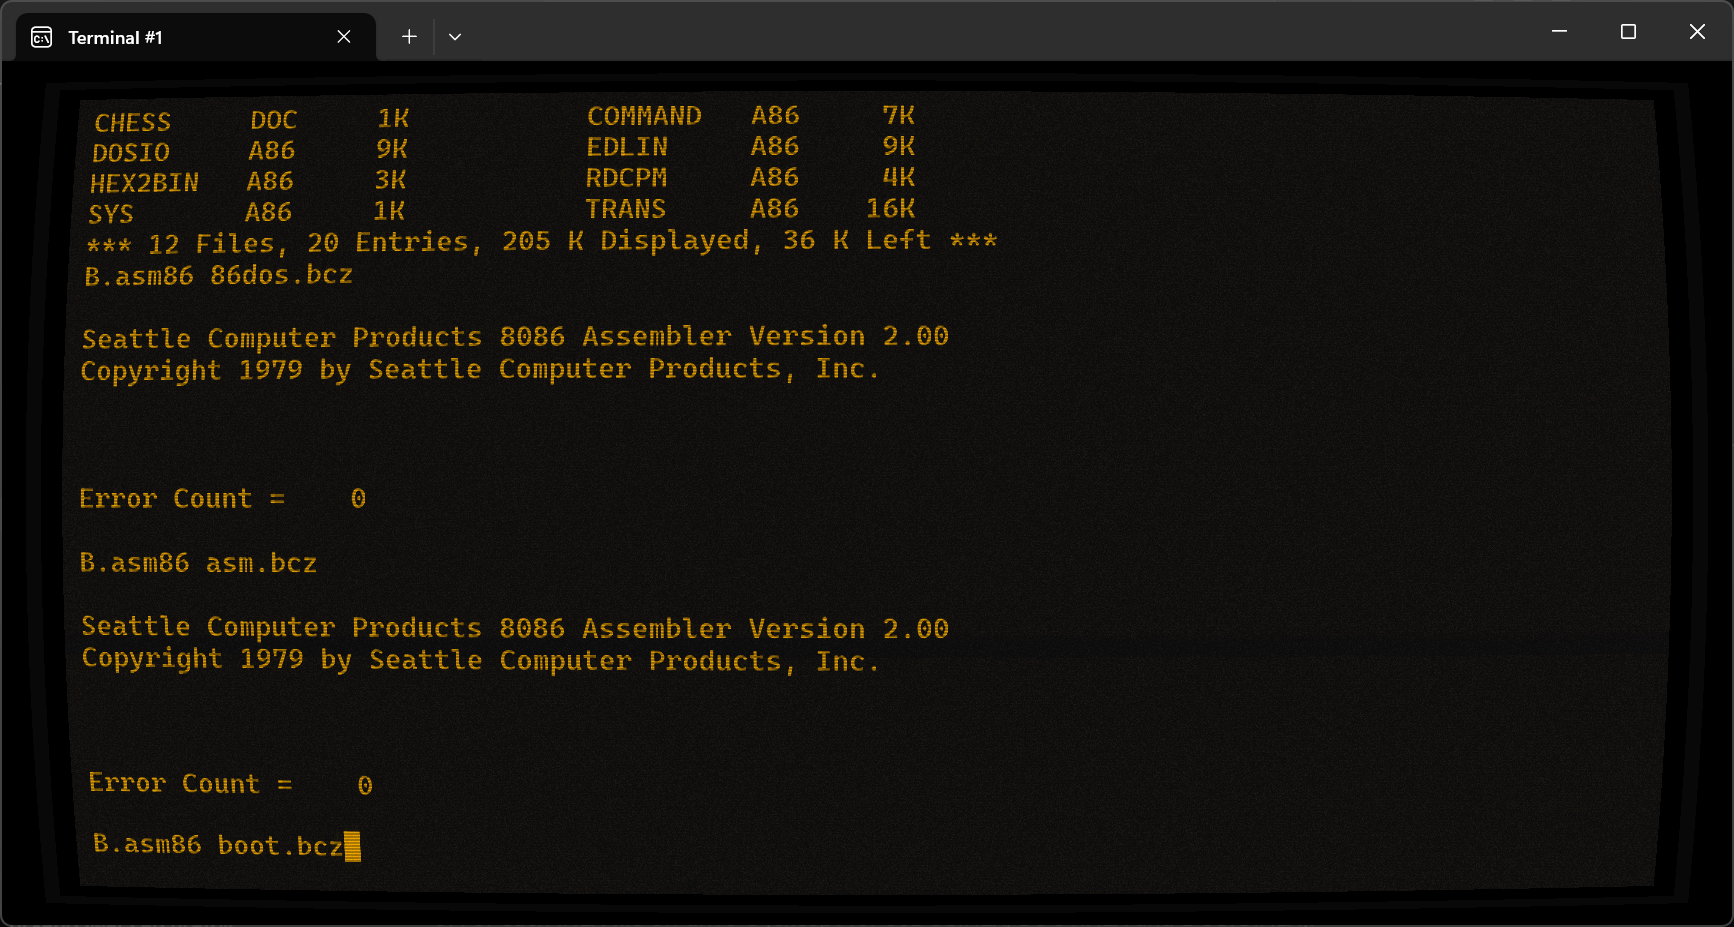The image size is (1734, 927).
Task: Click the Copyright 1979 line below the 86dos.bcz banner
Action: pyautogui.click(x=480, y=370)
